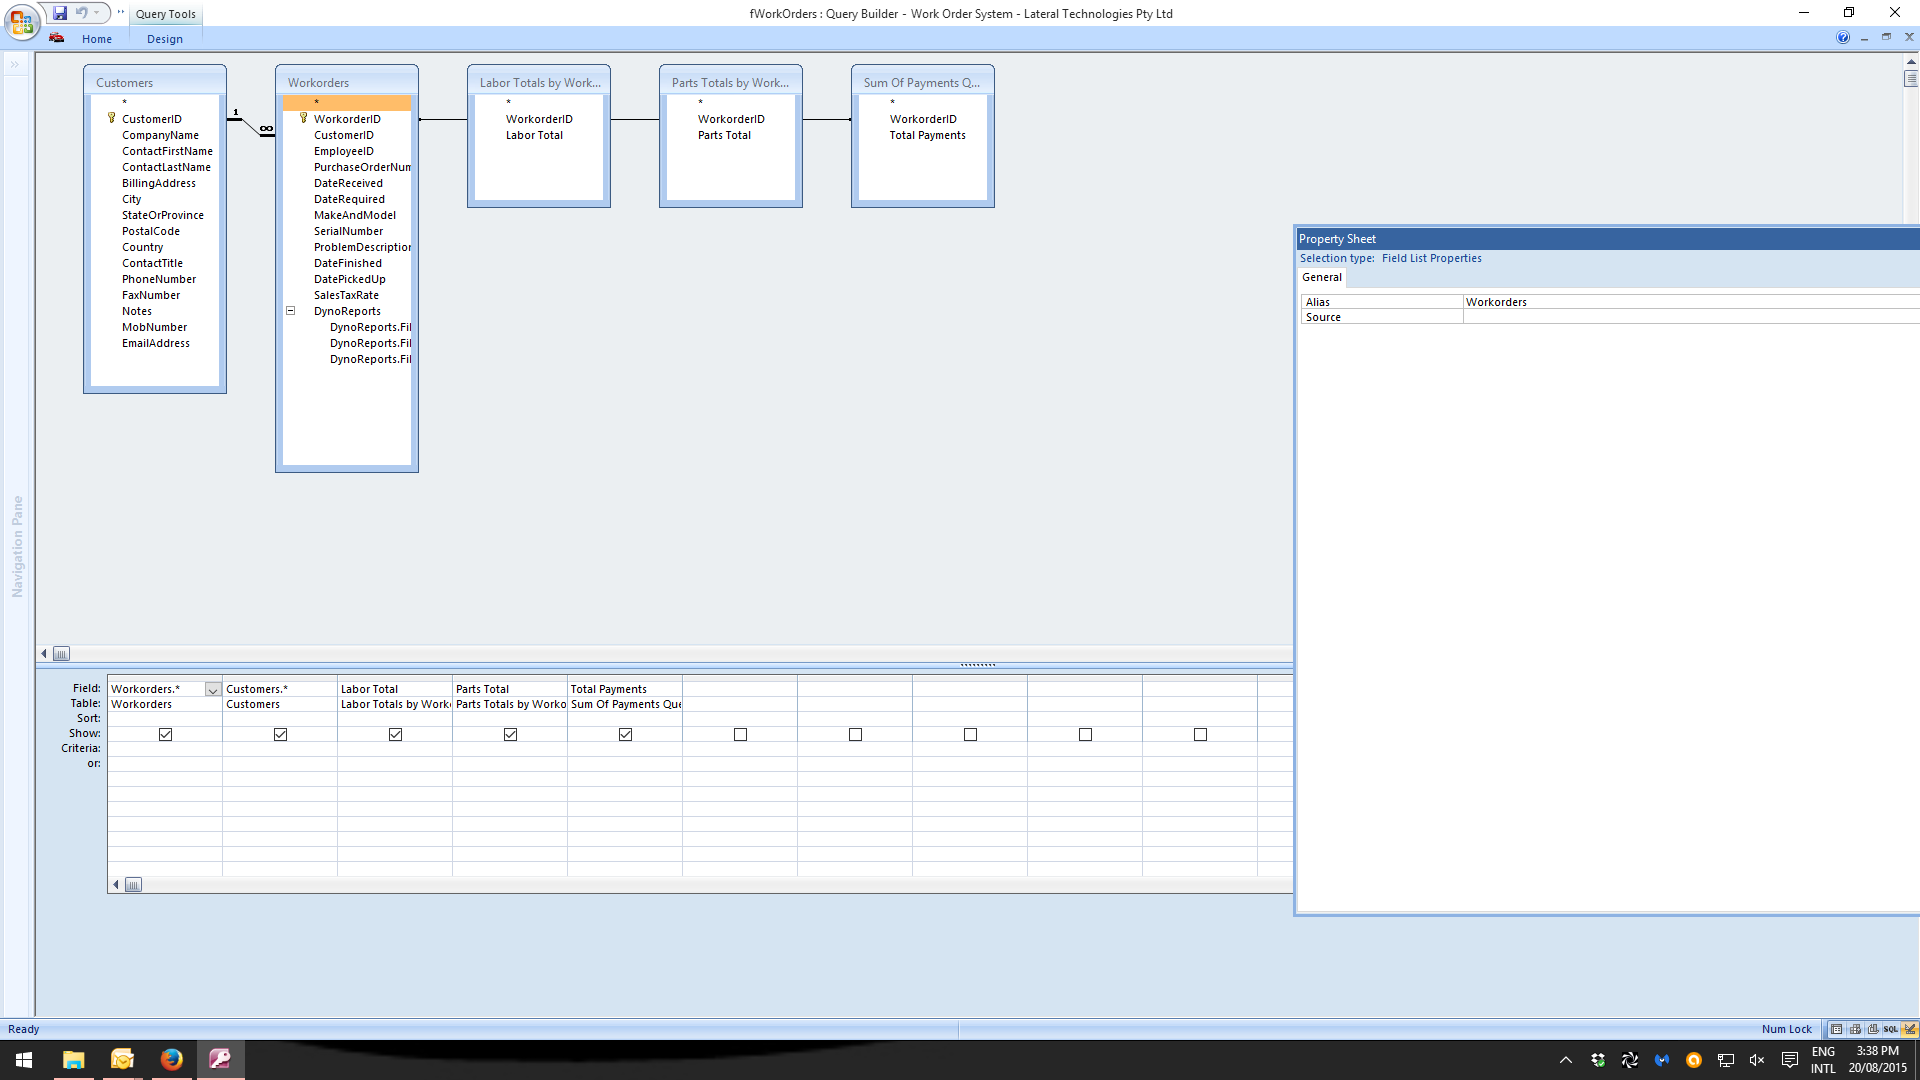Open the Design ribbon tab
Viewport: 1920px width, 1080px height.
[x=165, y=39]
